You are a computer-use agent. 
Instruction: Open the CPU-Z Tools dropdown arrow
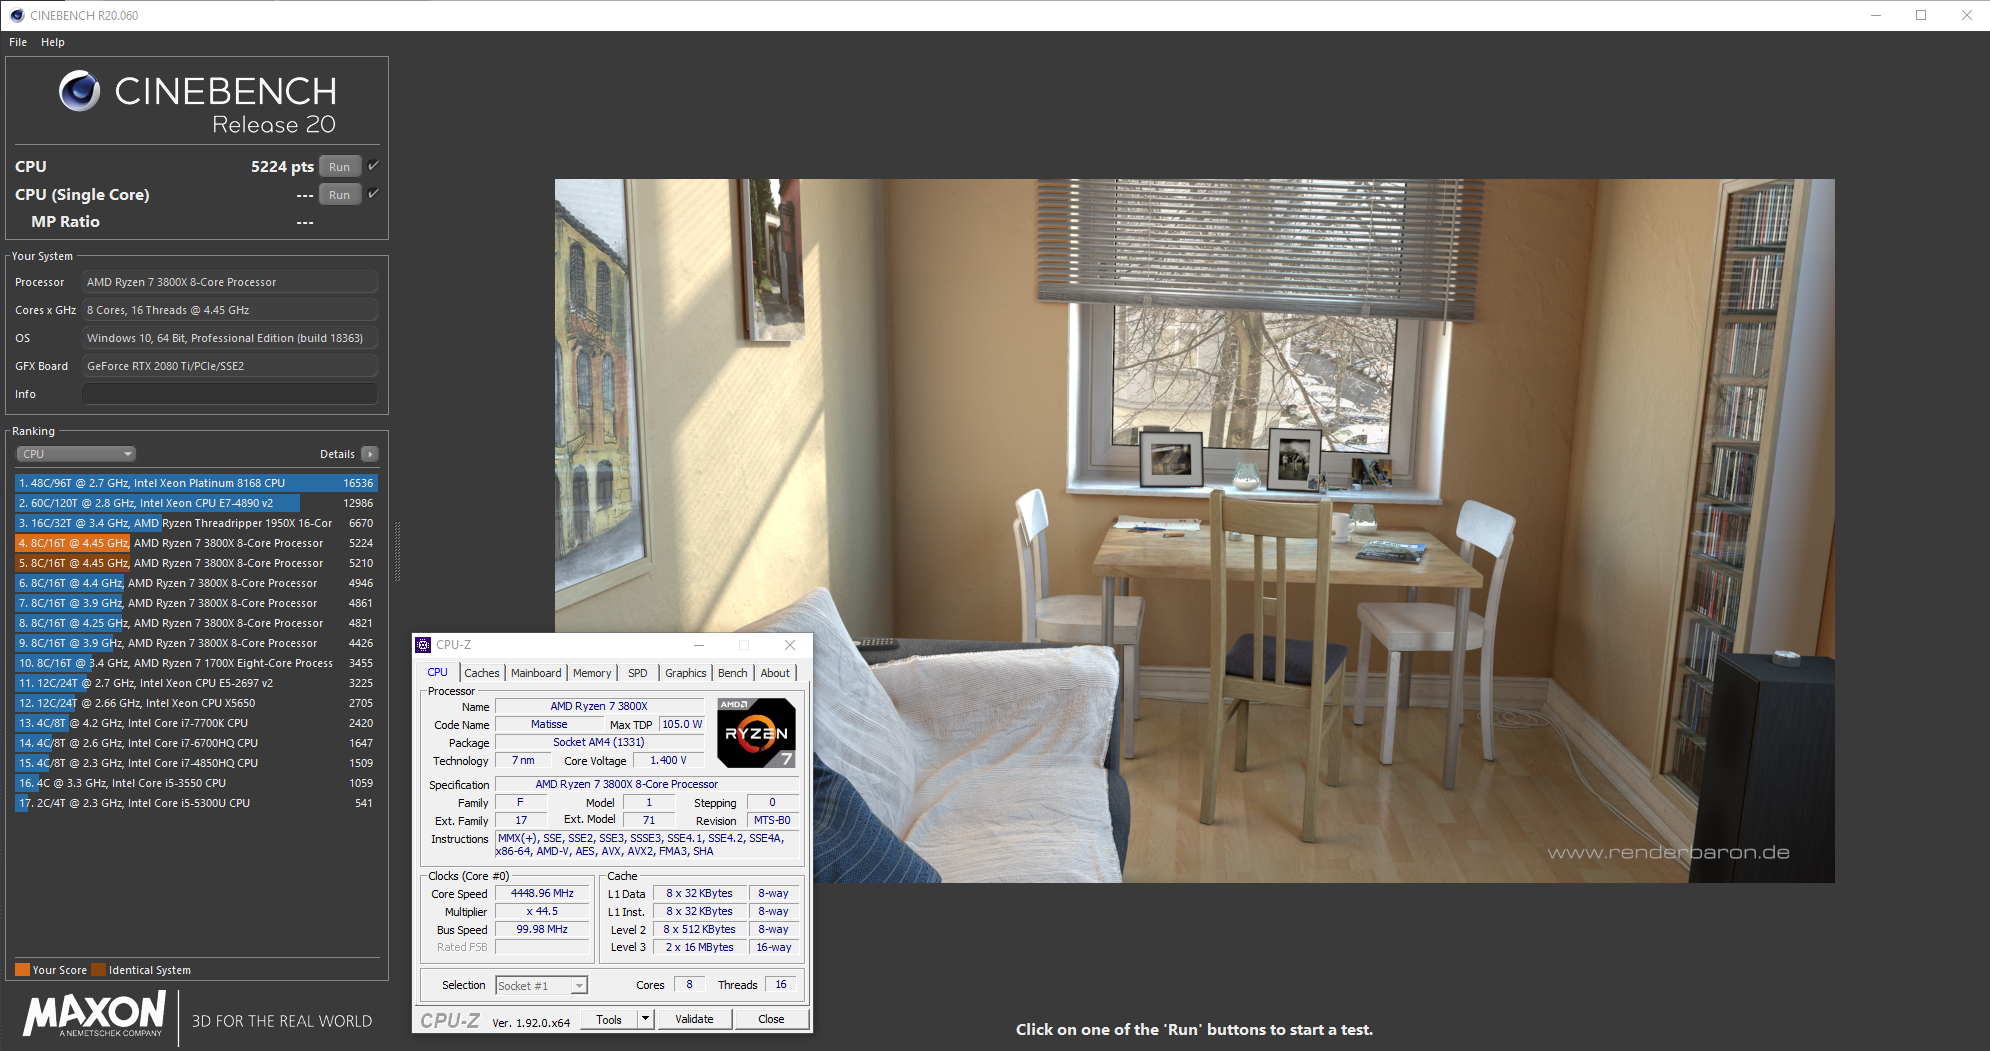click(645, 1019)
